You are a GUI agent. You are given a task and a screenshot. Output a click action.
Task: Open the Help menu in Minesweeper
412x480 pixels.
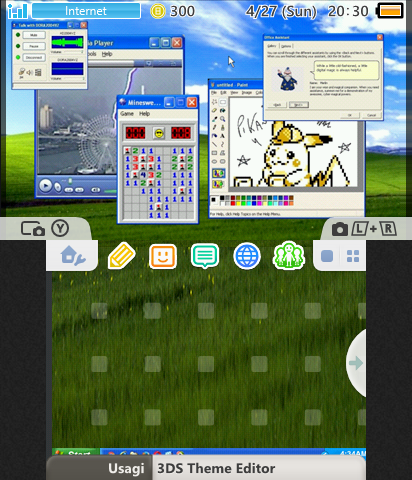click(144, 114)
